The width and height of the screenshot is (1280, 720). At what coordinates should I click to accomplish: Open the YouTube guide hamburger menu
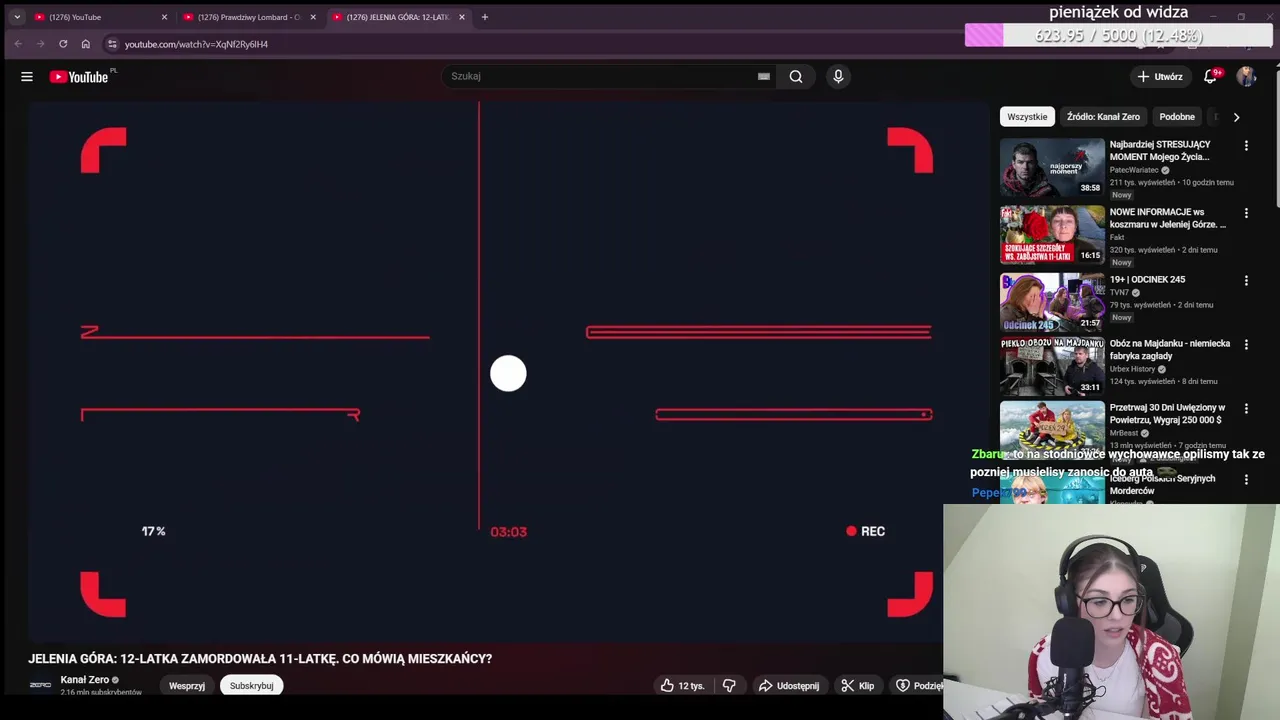(27, 77)
